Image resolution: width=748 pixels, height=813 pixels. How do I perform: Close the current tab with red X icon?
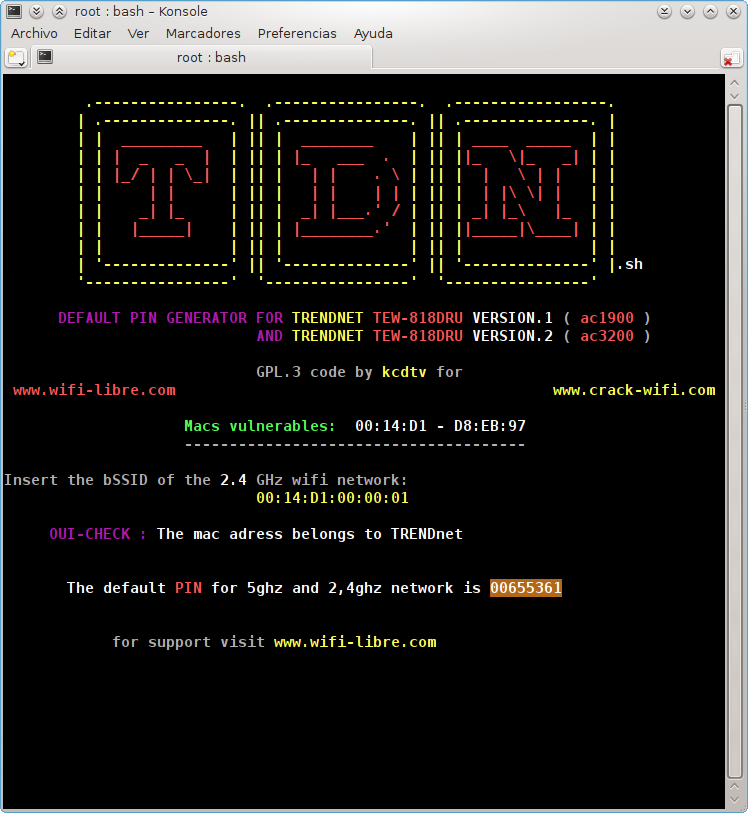[x=731, y=58]
